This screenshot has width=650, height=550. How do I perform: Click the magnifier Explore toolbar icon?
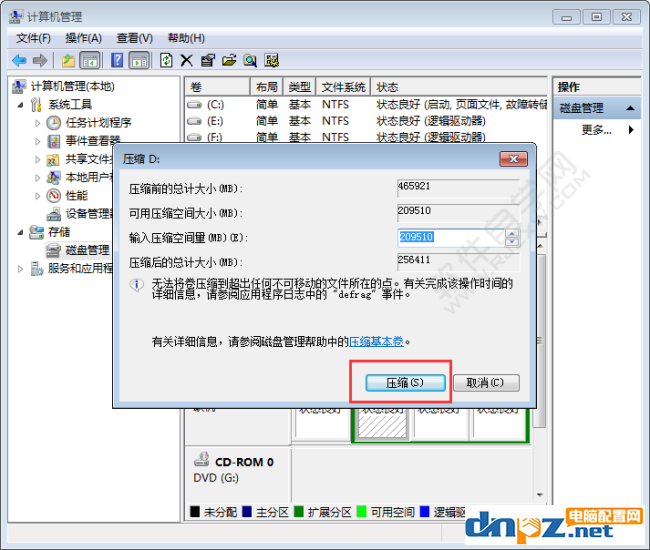point(250,61)
